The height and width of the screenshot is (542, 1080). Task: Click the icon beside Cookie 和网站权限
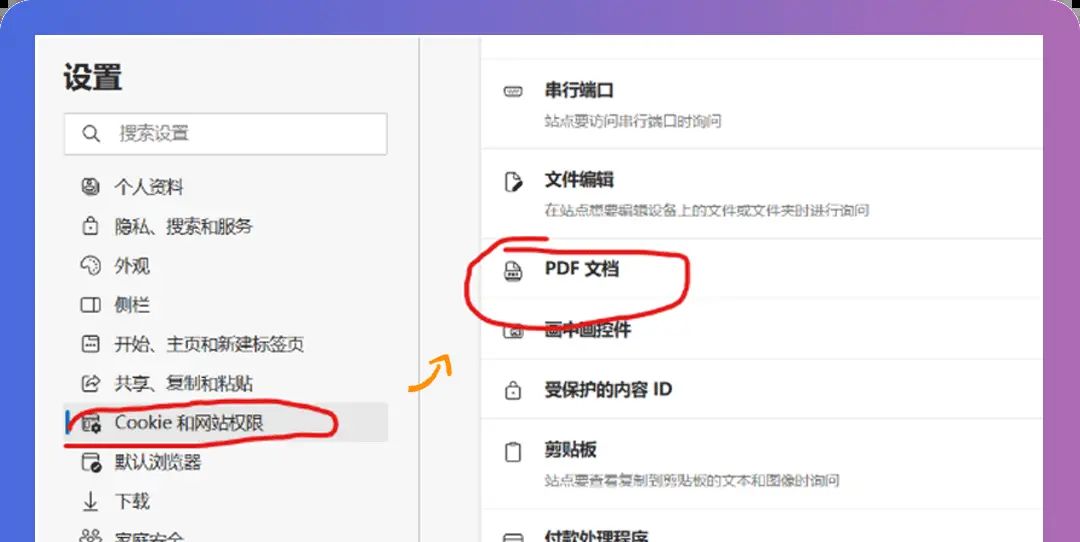90,423
